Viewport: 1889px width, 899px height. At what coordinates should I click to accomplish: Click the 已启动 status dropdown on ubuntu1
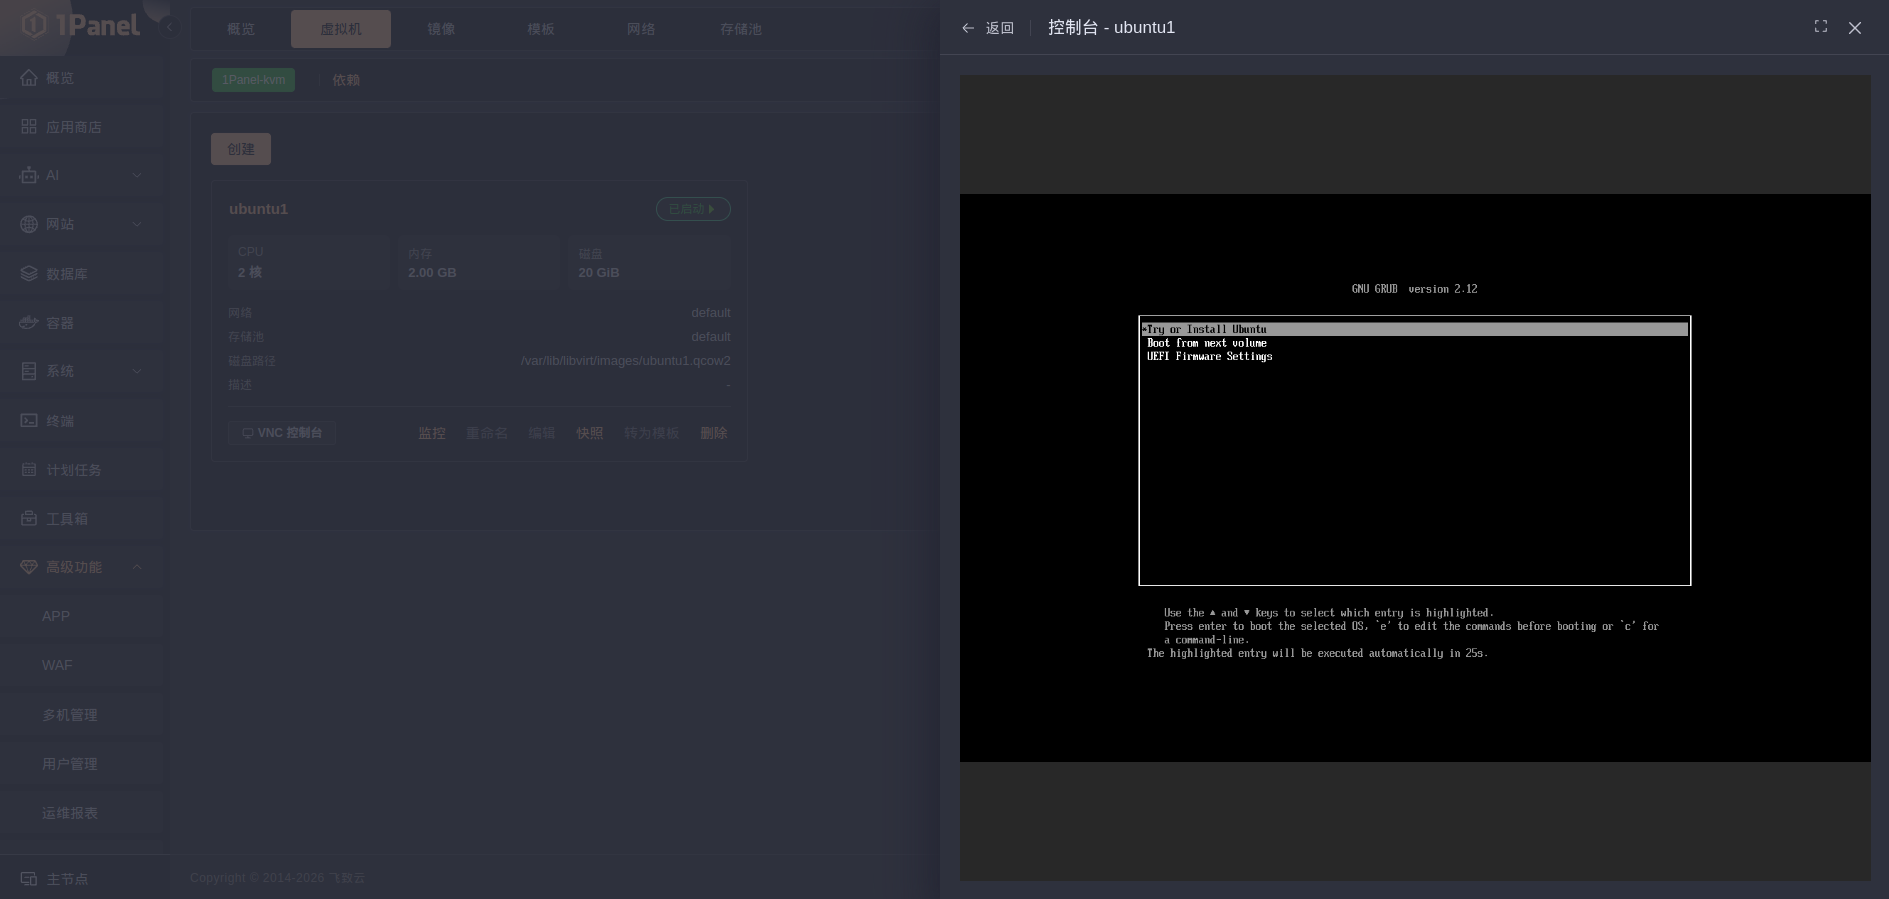coord(693,209)
